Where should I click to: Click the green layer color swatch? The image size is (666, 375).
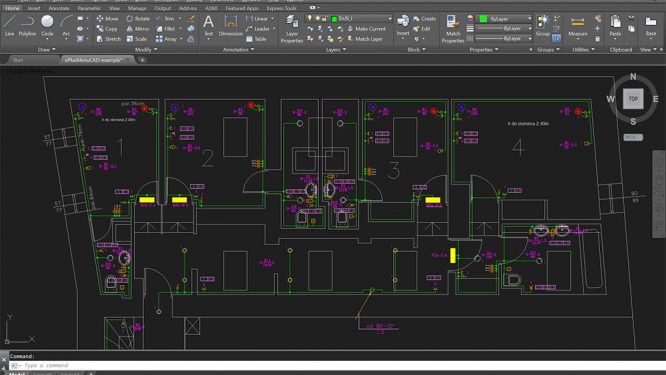click(x=334, y=19)
